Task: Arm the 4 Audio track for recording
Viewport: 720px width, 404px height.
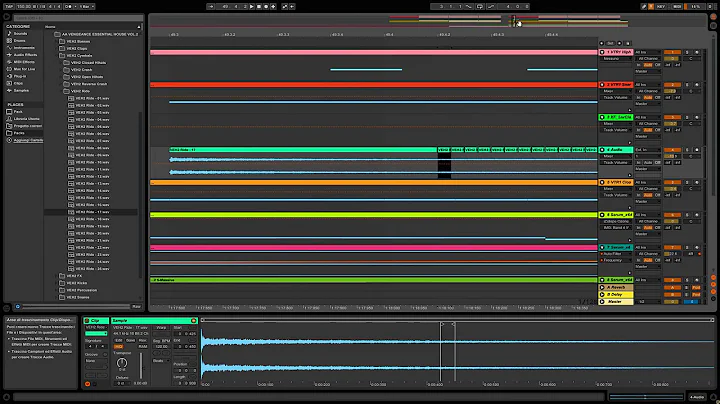Action: click(697, 150)
